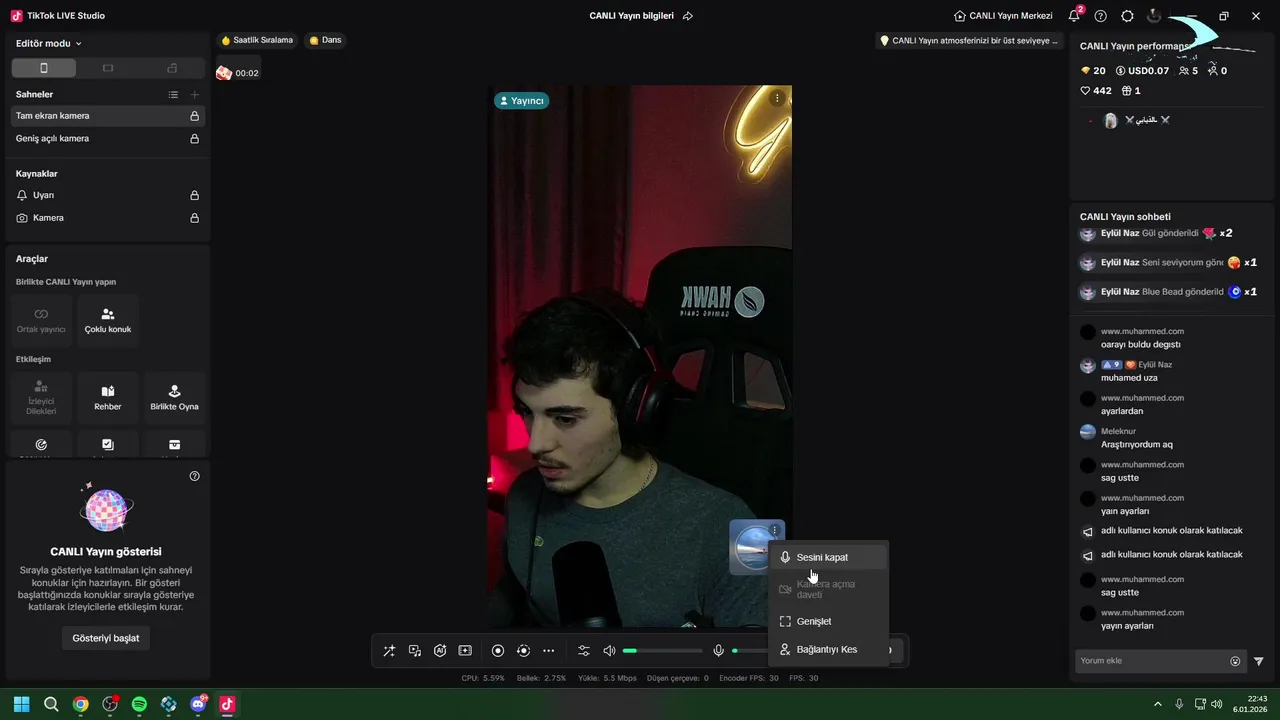Open the settings gear icon
The image size is (1280, 720).
1128,16
